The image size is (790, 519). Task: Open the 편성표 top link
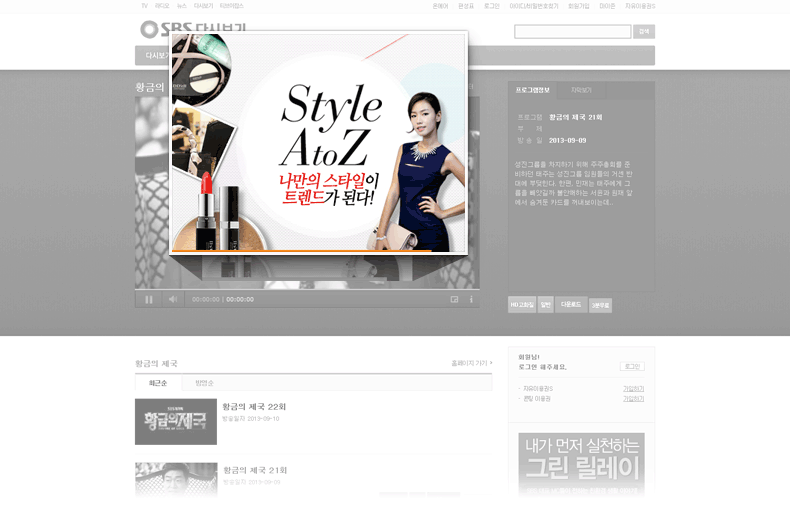point(466,6)
